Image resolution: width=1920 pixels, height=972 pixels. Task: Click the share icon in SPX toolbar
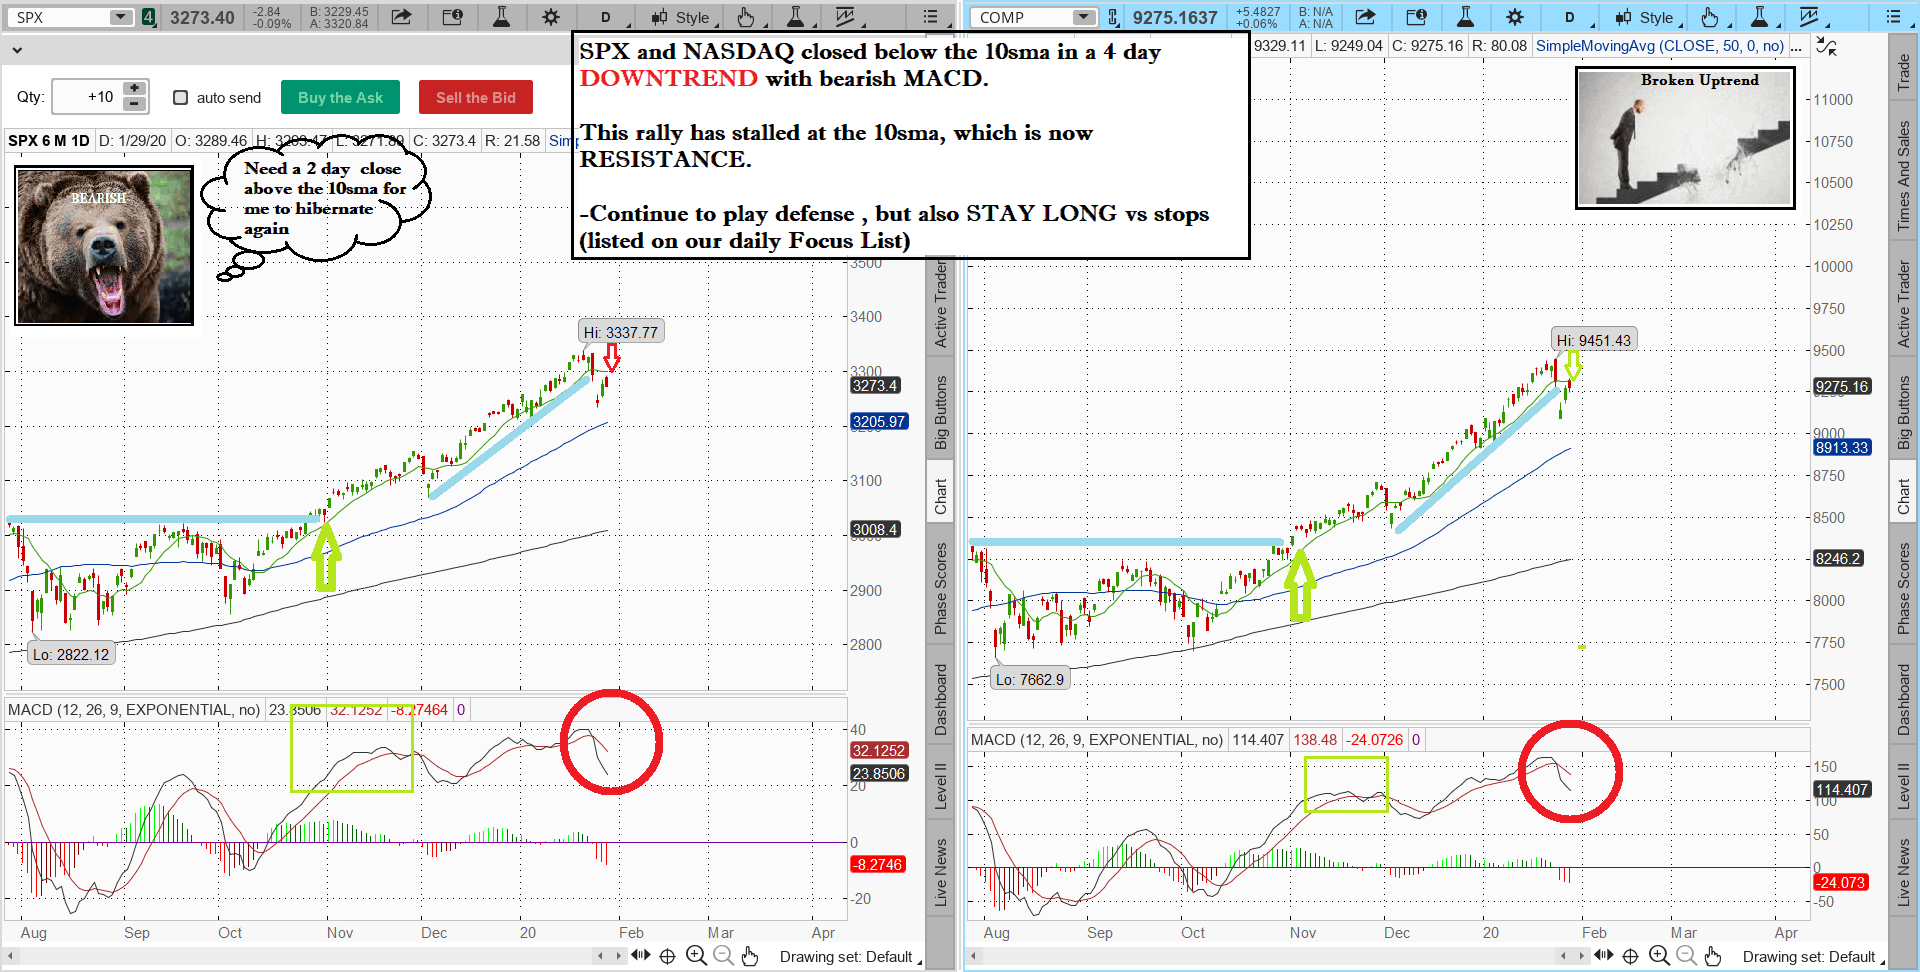(401, 17)
